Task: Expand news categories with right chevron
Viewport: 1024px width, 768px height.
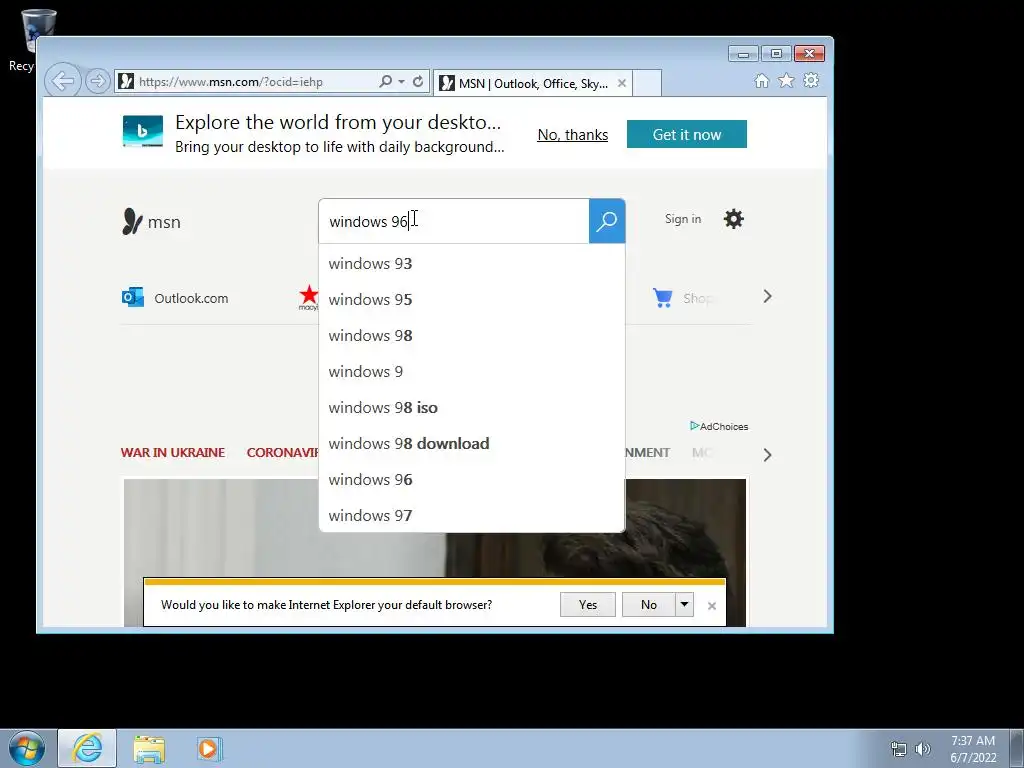Action: 767,455
